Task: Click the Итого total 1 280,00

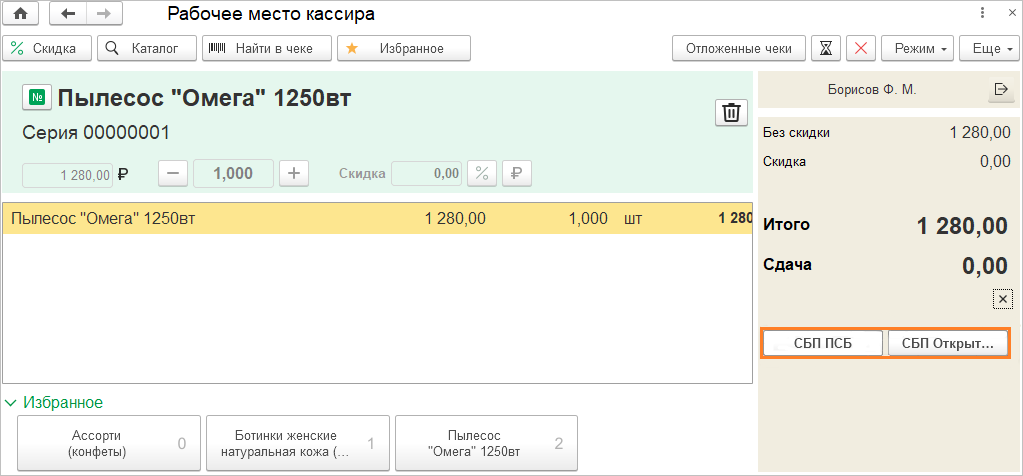Action: click(962, 226)
